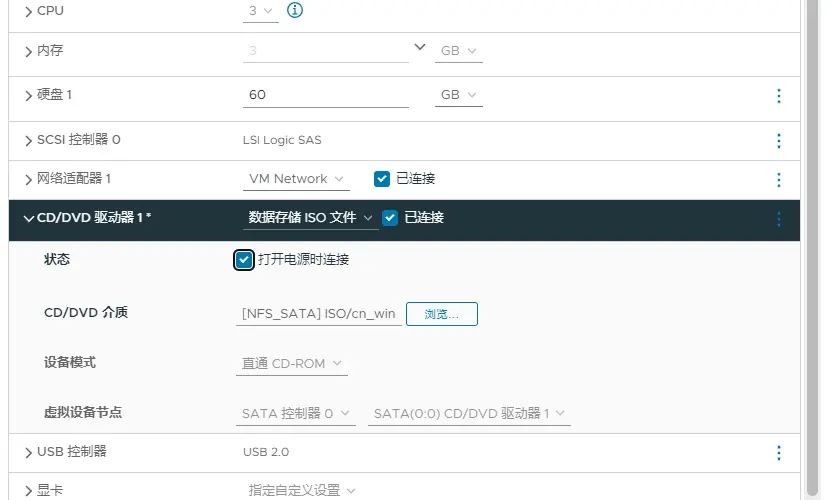835x500 pixels.
Task: Open the USB 控制器 three-dot menu
Action: point(779,453)
